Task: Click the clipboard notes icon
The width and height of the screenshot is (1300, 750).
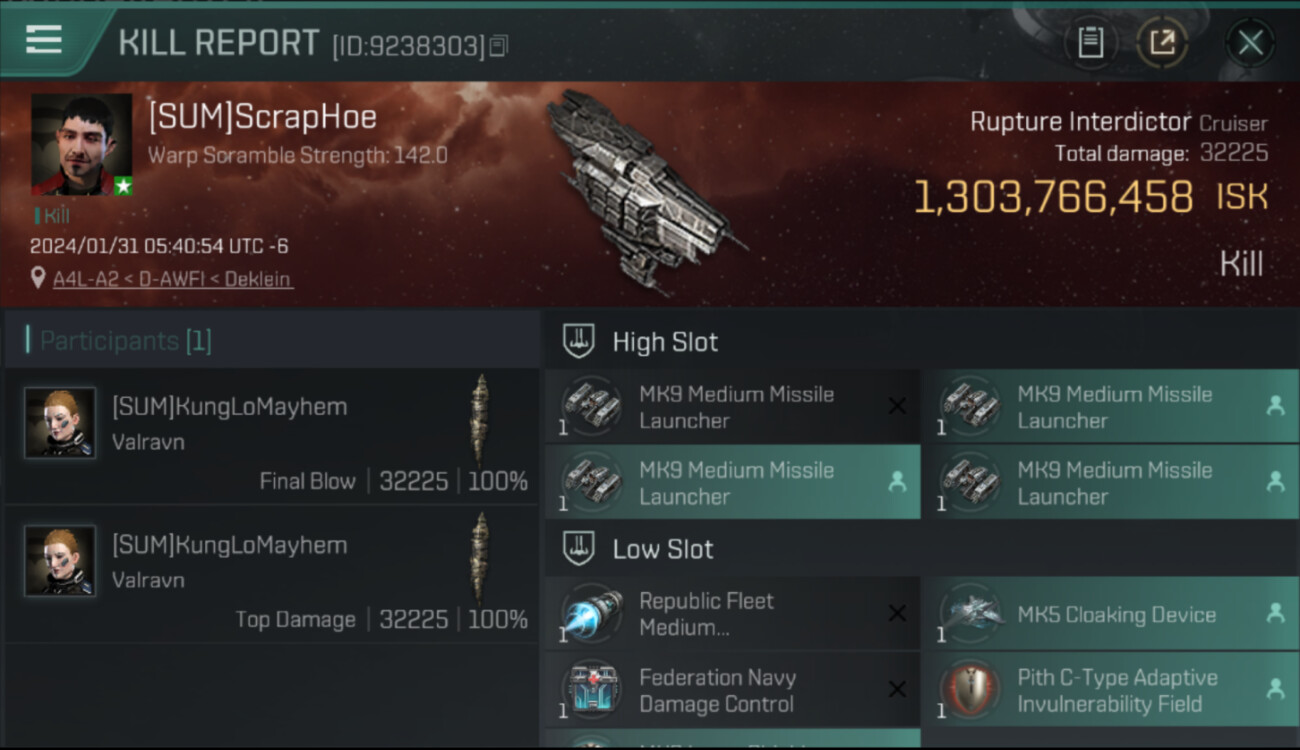Action: point(1090,42)
